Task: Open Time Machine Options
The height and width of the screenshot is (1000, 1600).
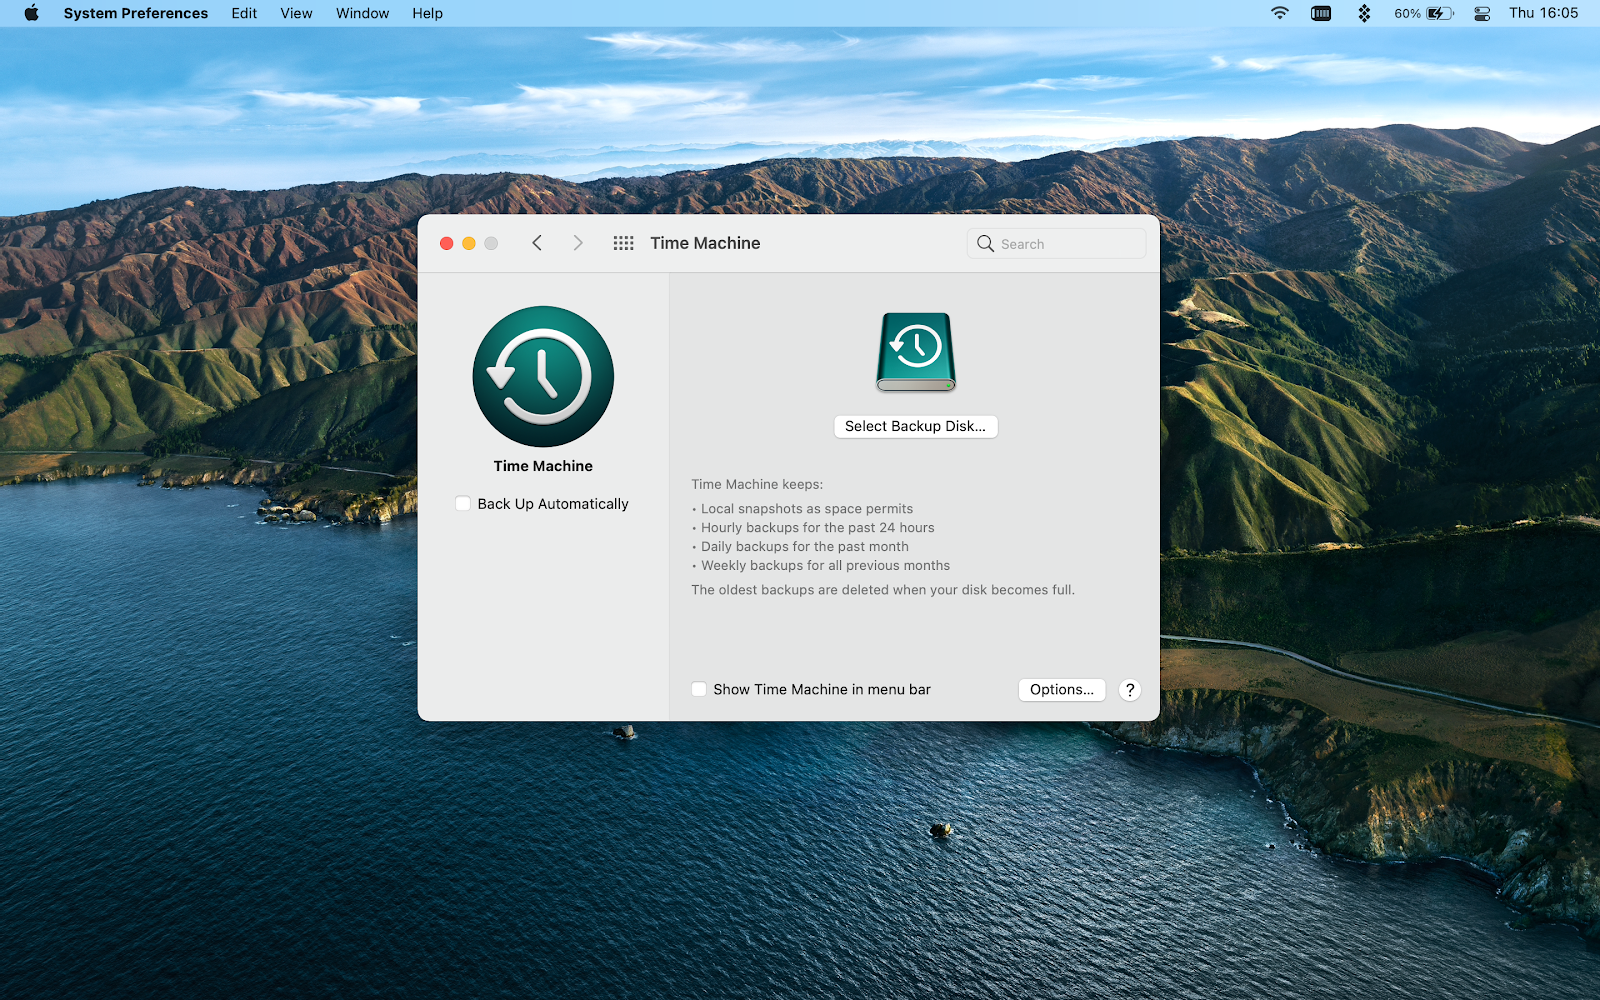Action: [1061, 689]
